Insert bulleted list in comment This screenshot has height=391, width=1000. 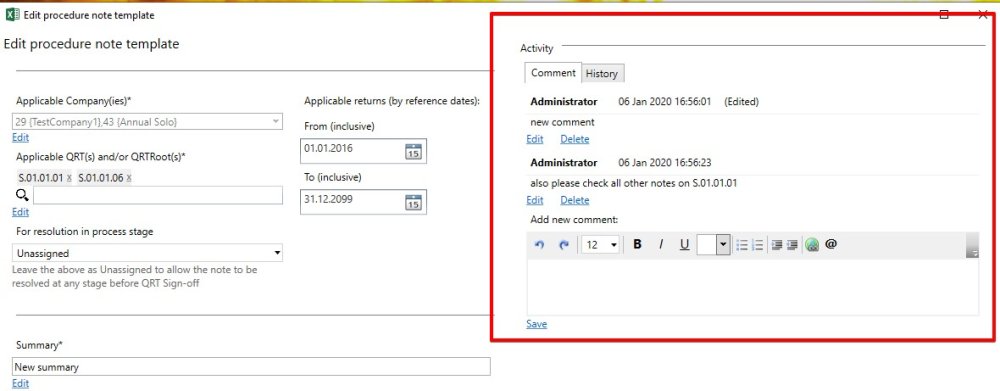pyautogui.click(x=742, y=245)
